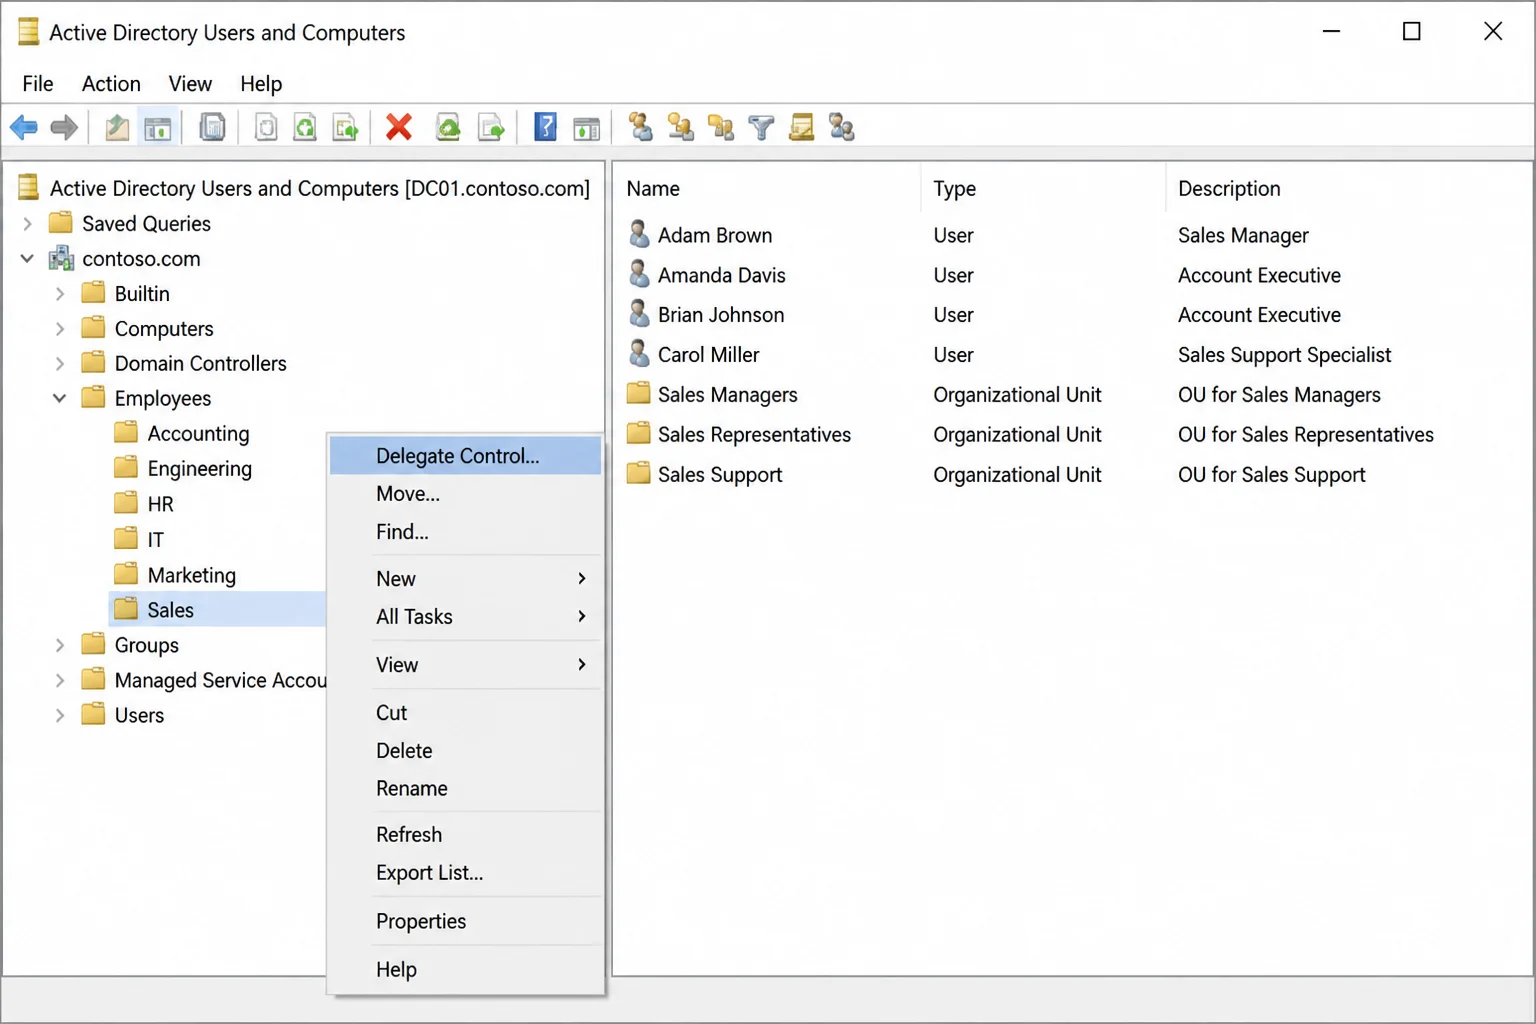Click the Forward arrow toolbar button

point(64,127)
